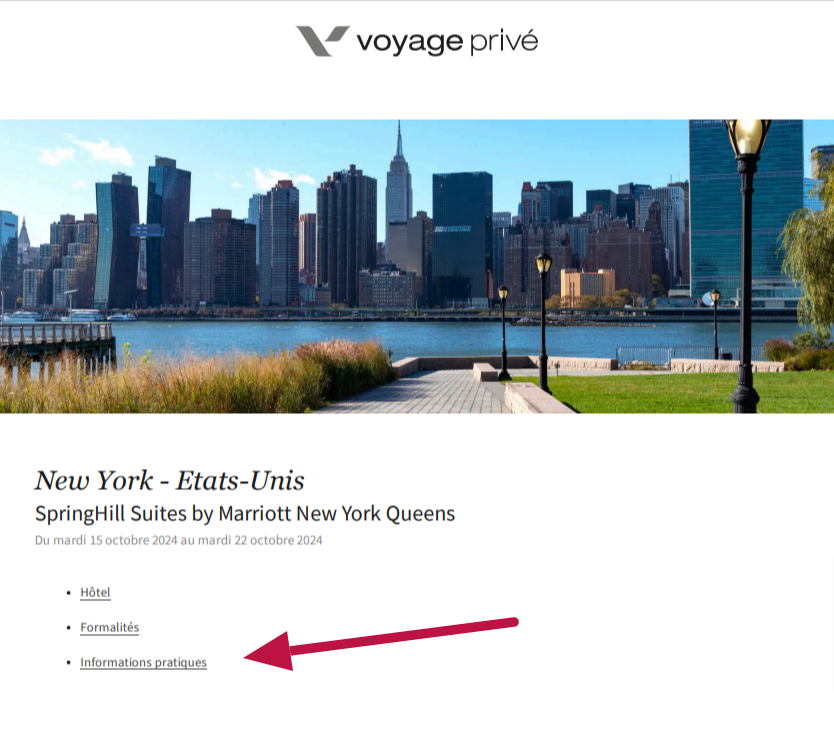Click the green glass UN tower in photo
The width and height of the screenshot is (834, 732).
pos(746,207)
